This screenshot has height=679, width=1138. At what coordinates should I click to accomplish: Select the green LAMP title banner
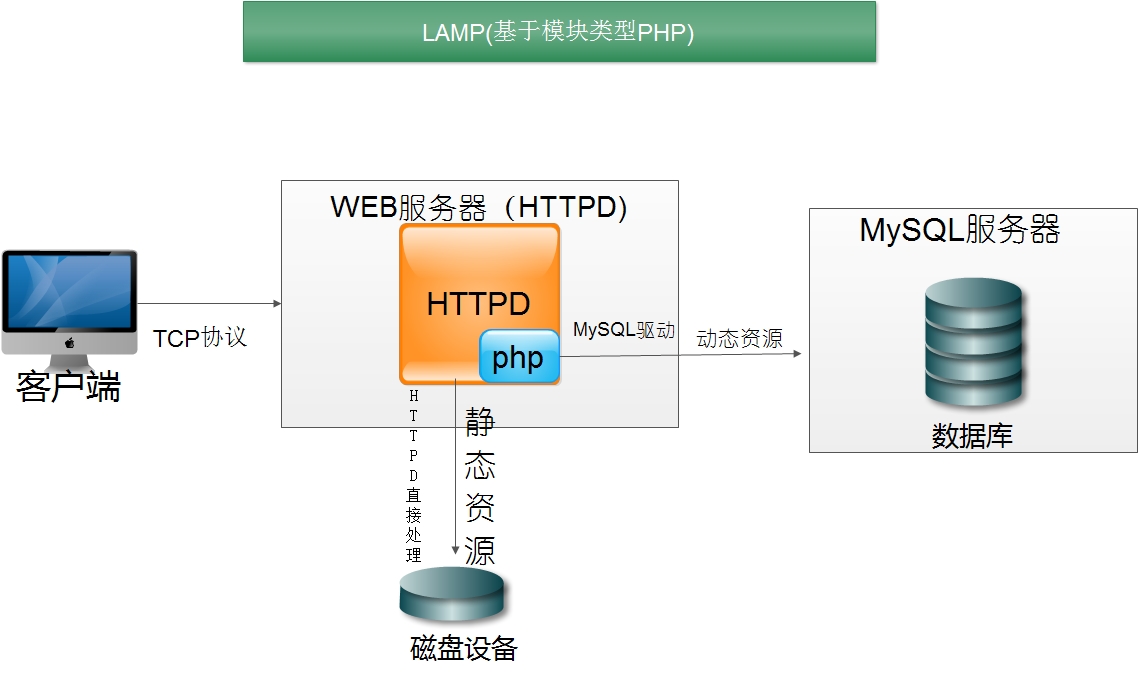tap(559, 32)
